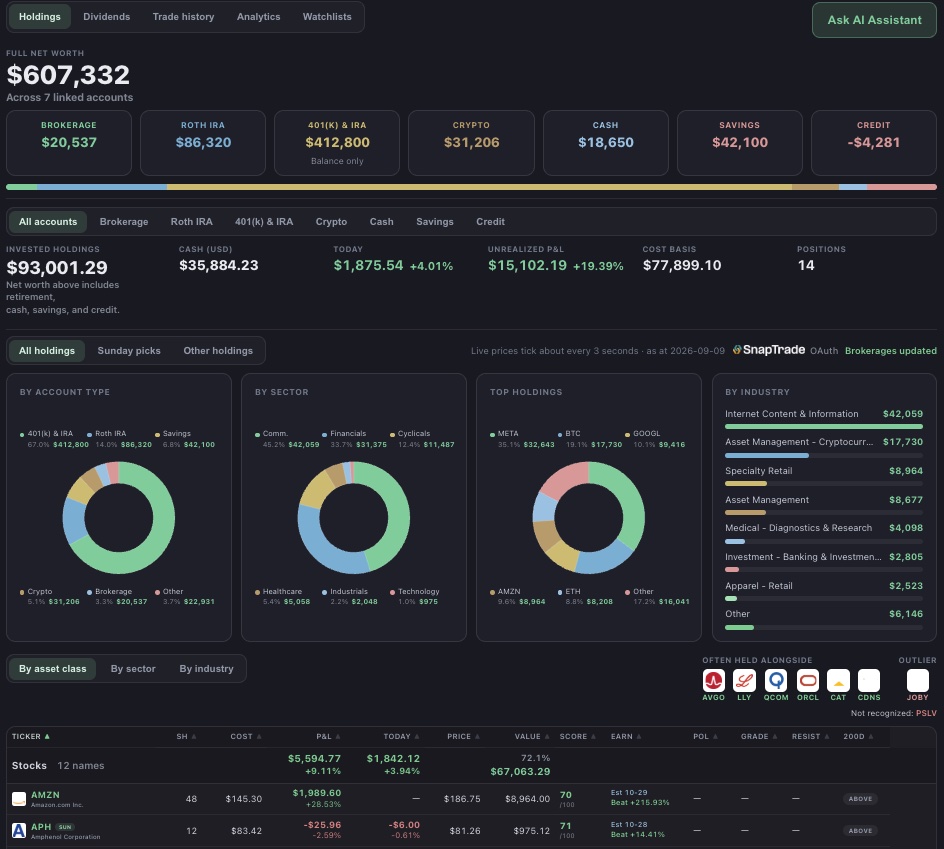Filter by Roth IRA account tab
Image resolution: width=944 pixels, height=849 pixels.
[191, 222]
